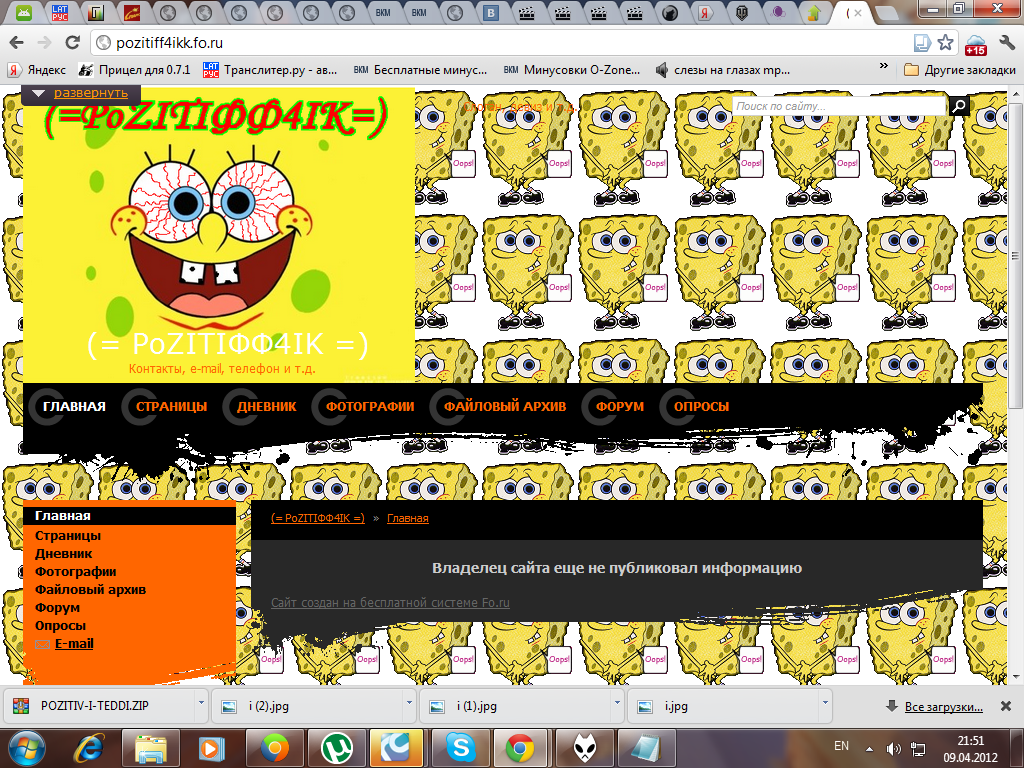Bookmark this page with the star icon

tap(945, 43)
